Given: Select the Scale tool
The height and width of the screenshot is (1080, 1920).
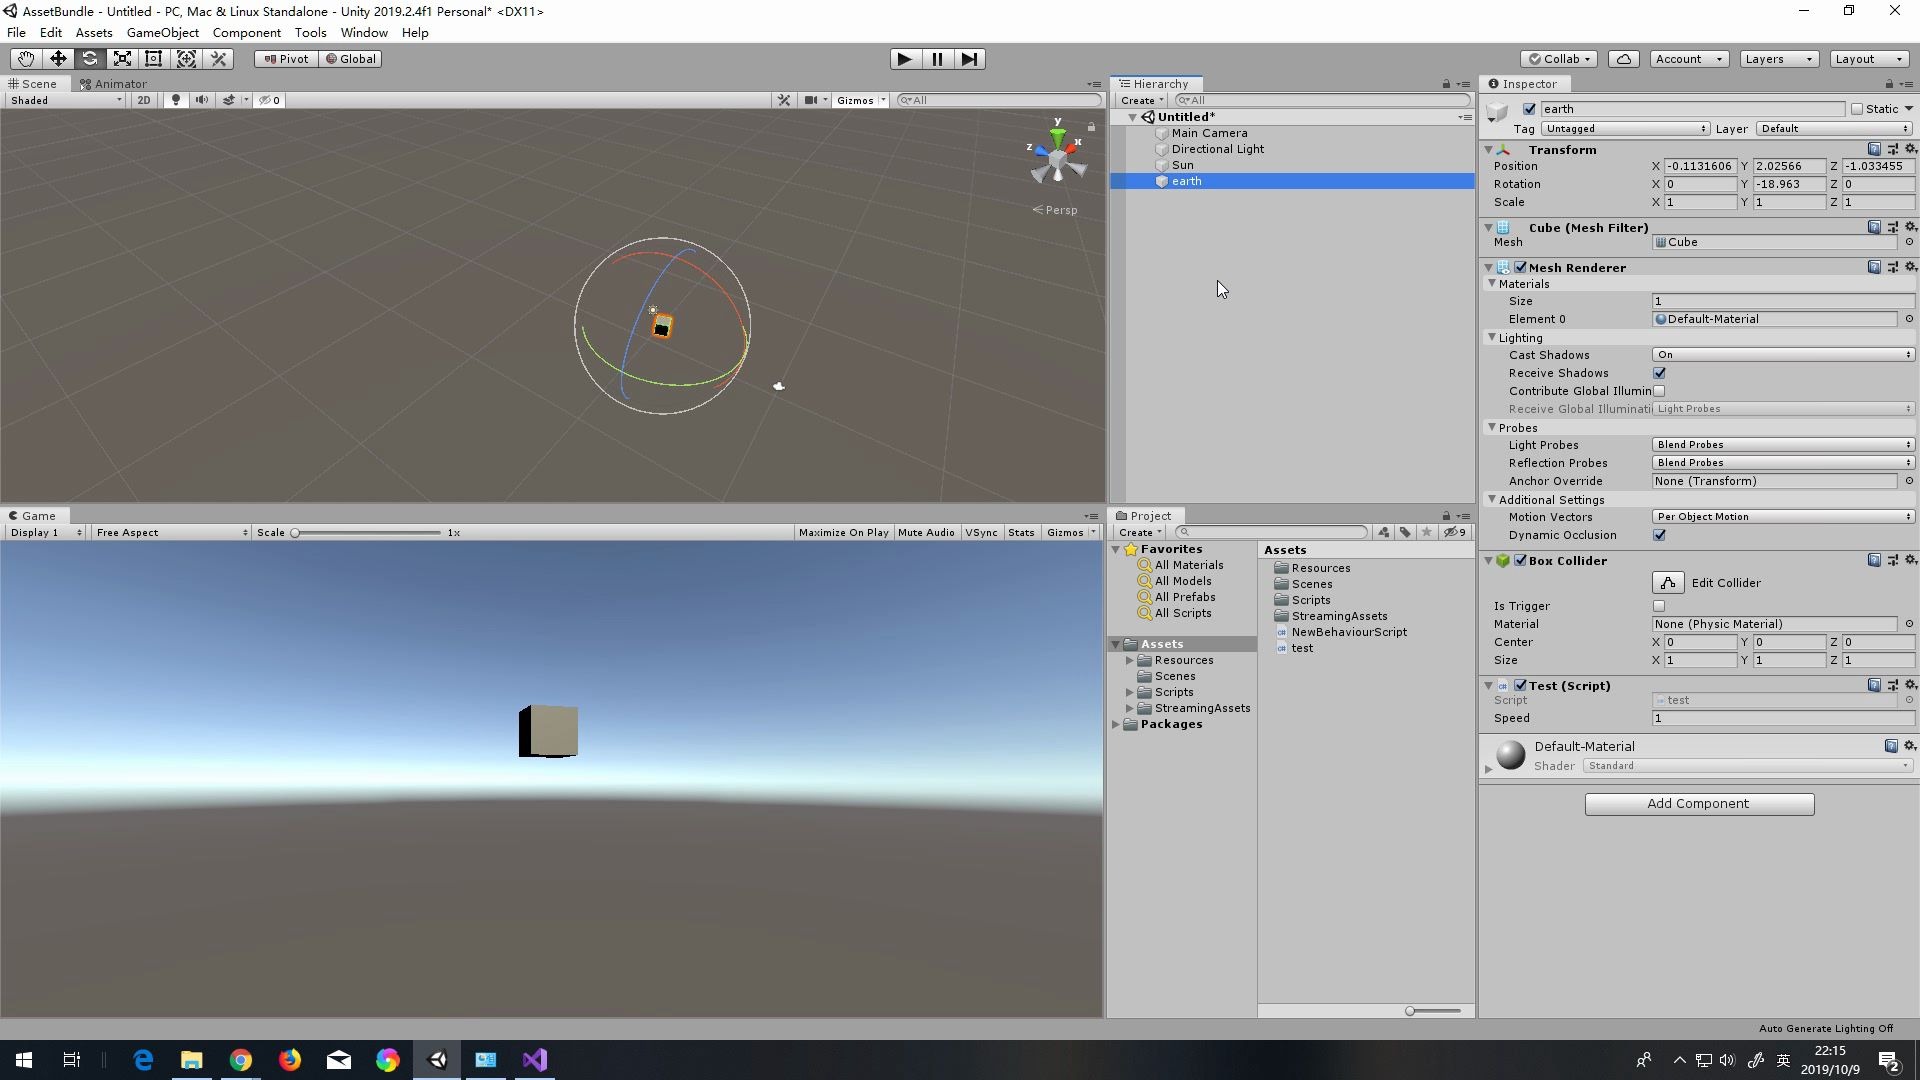Looking at the screenshot, I should click(x=122, y=59).
